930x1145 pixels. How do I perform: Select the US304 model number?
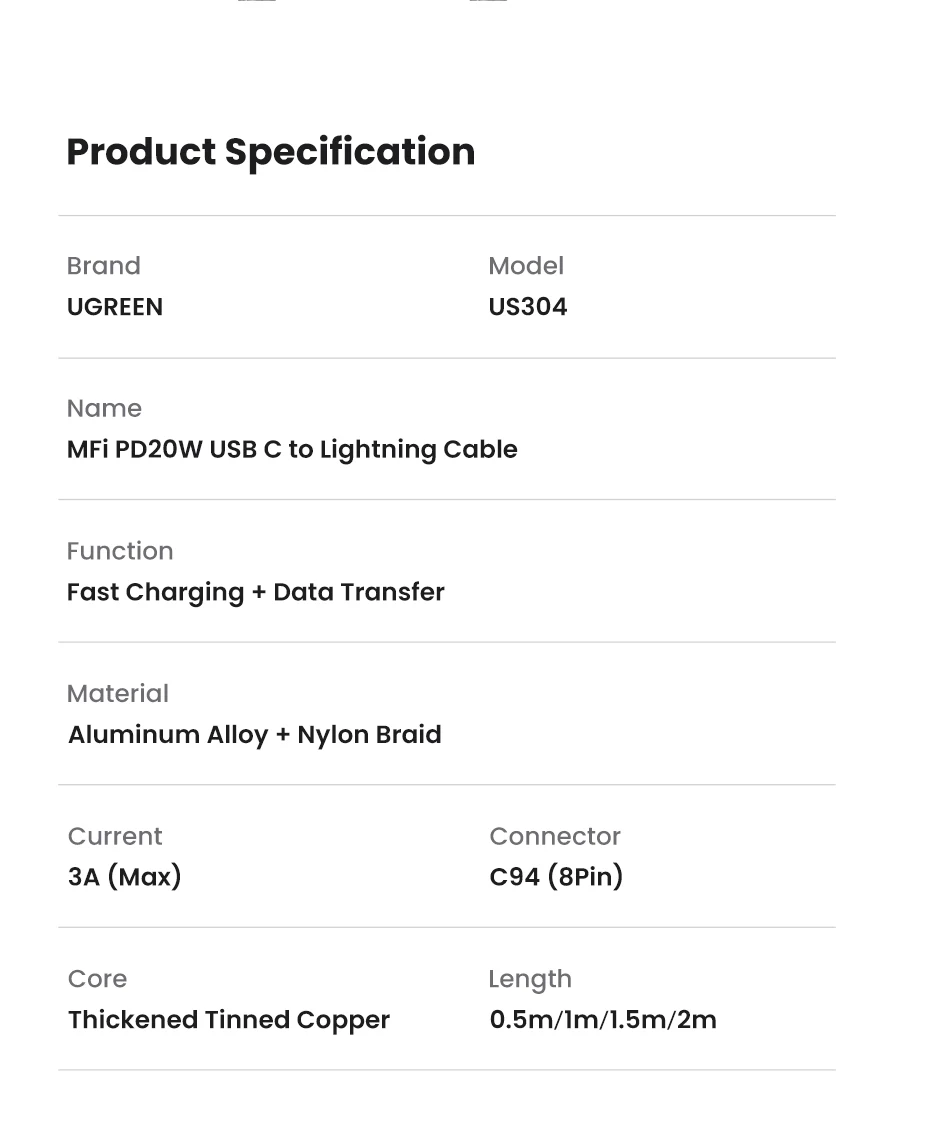tap(527, 307)
